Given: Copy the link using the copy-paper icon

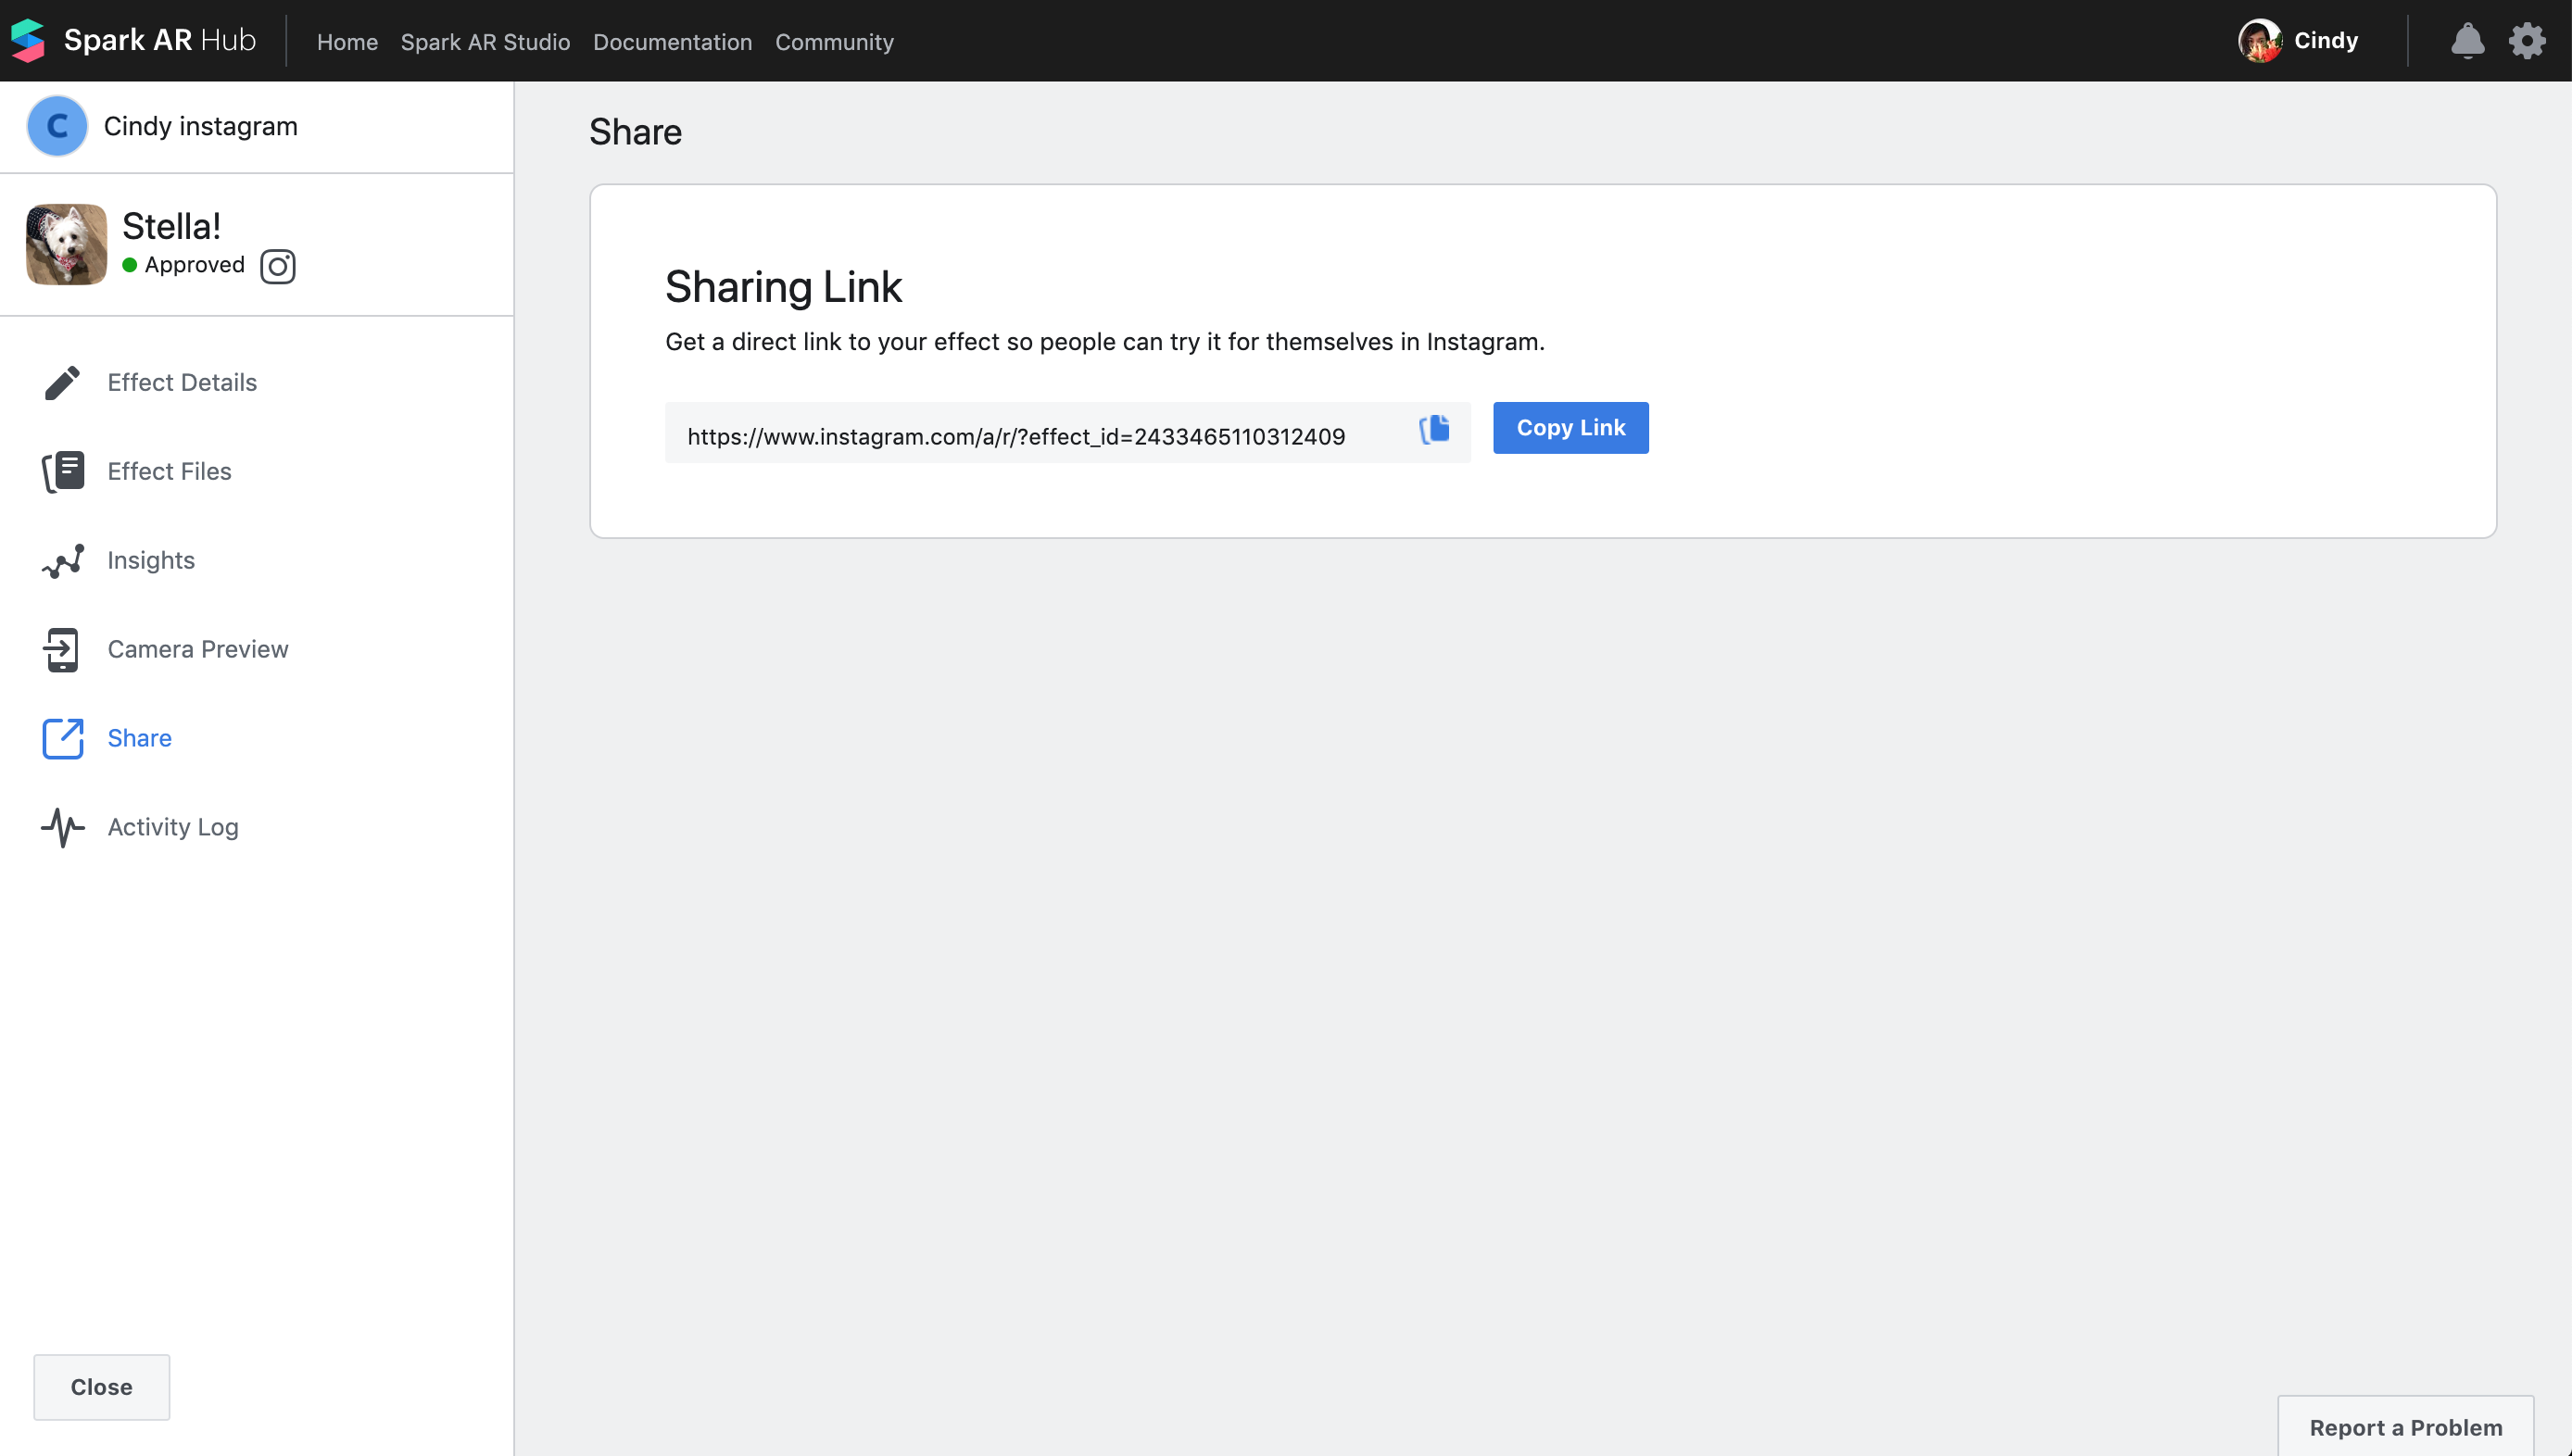Looking at the screenshot, I should (1434, 430).
